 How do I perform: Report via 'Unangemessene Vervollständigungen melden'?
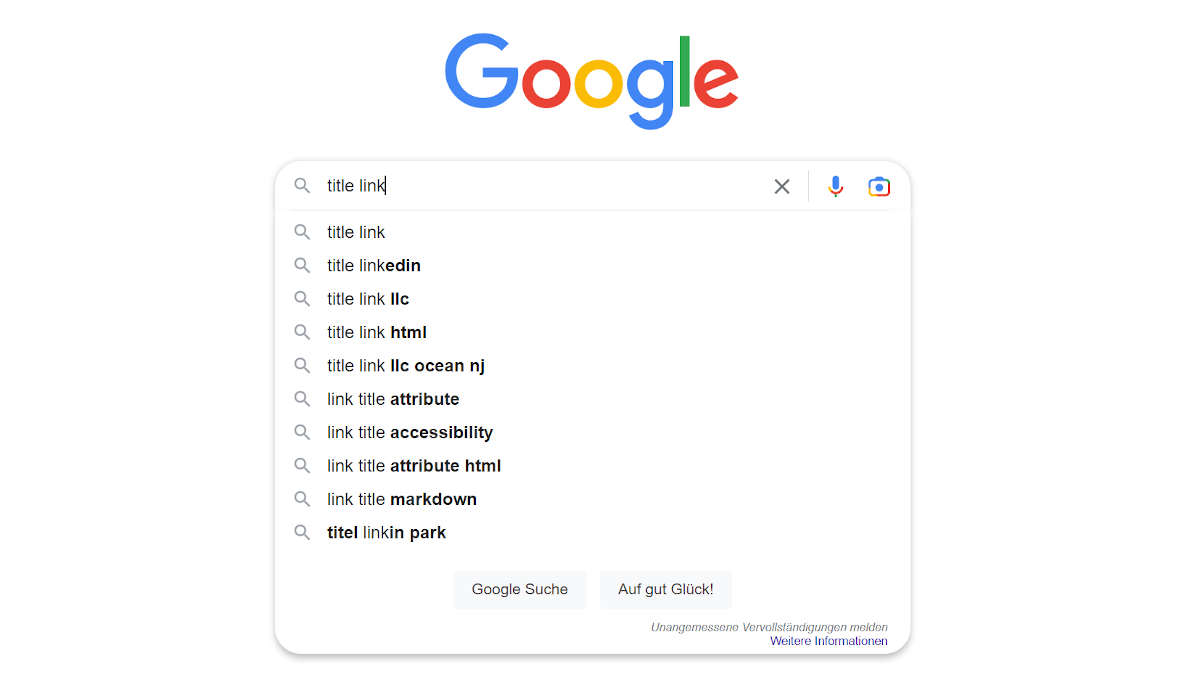[768, 626]
